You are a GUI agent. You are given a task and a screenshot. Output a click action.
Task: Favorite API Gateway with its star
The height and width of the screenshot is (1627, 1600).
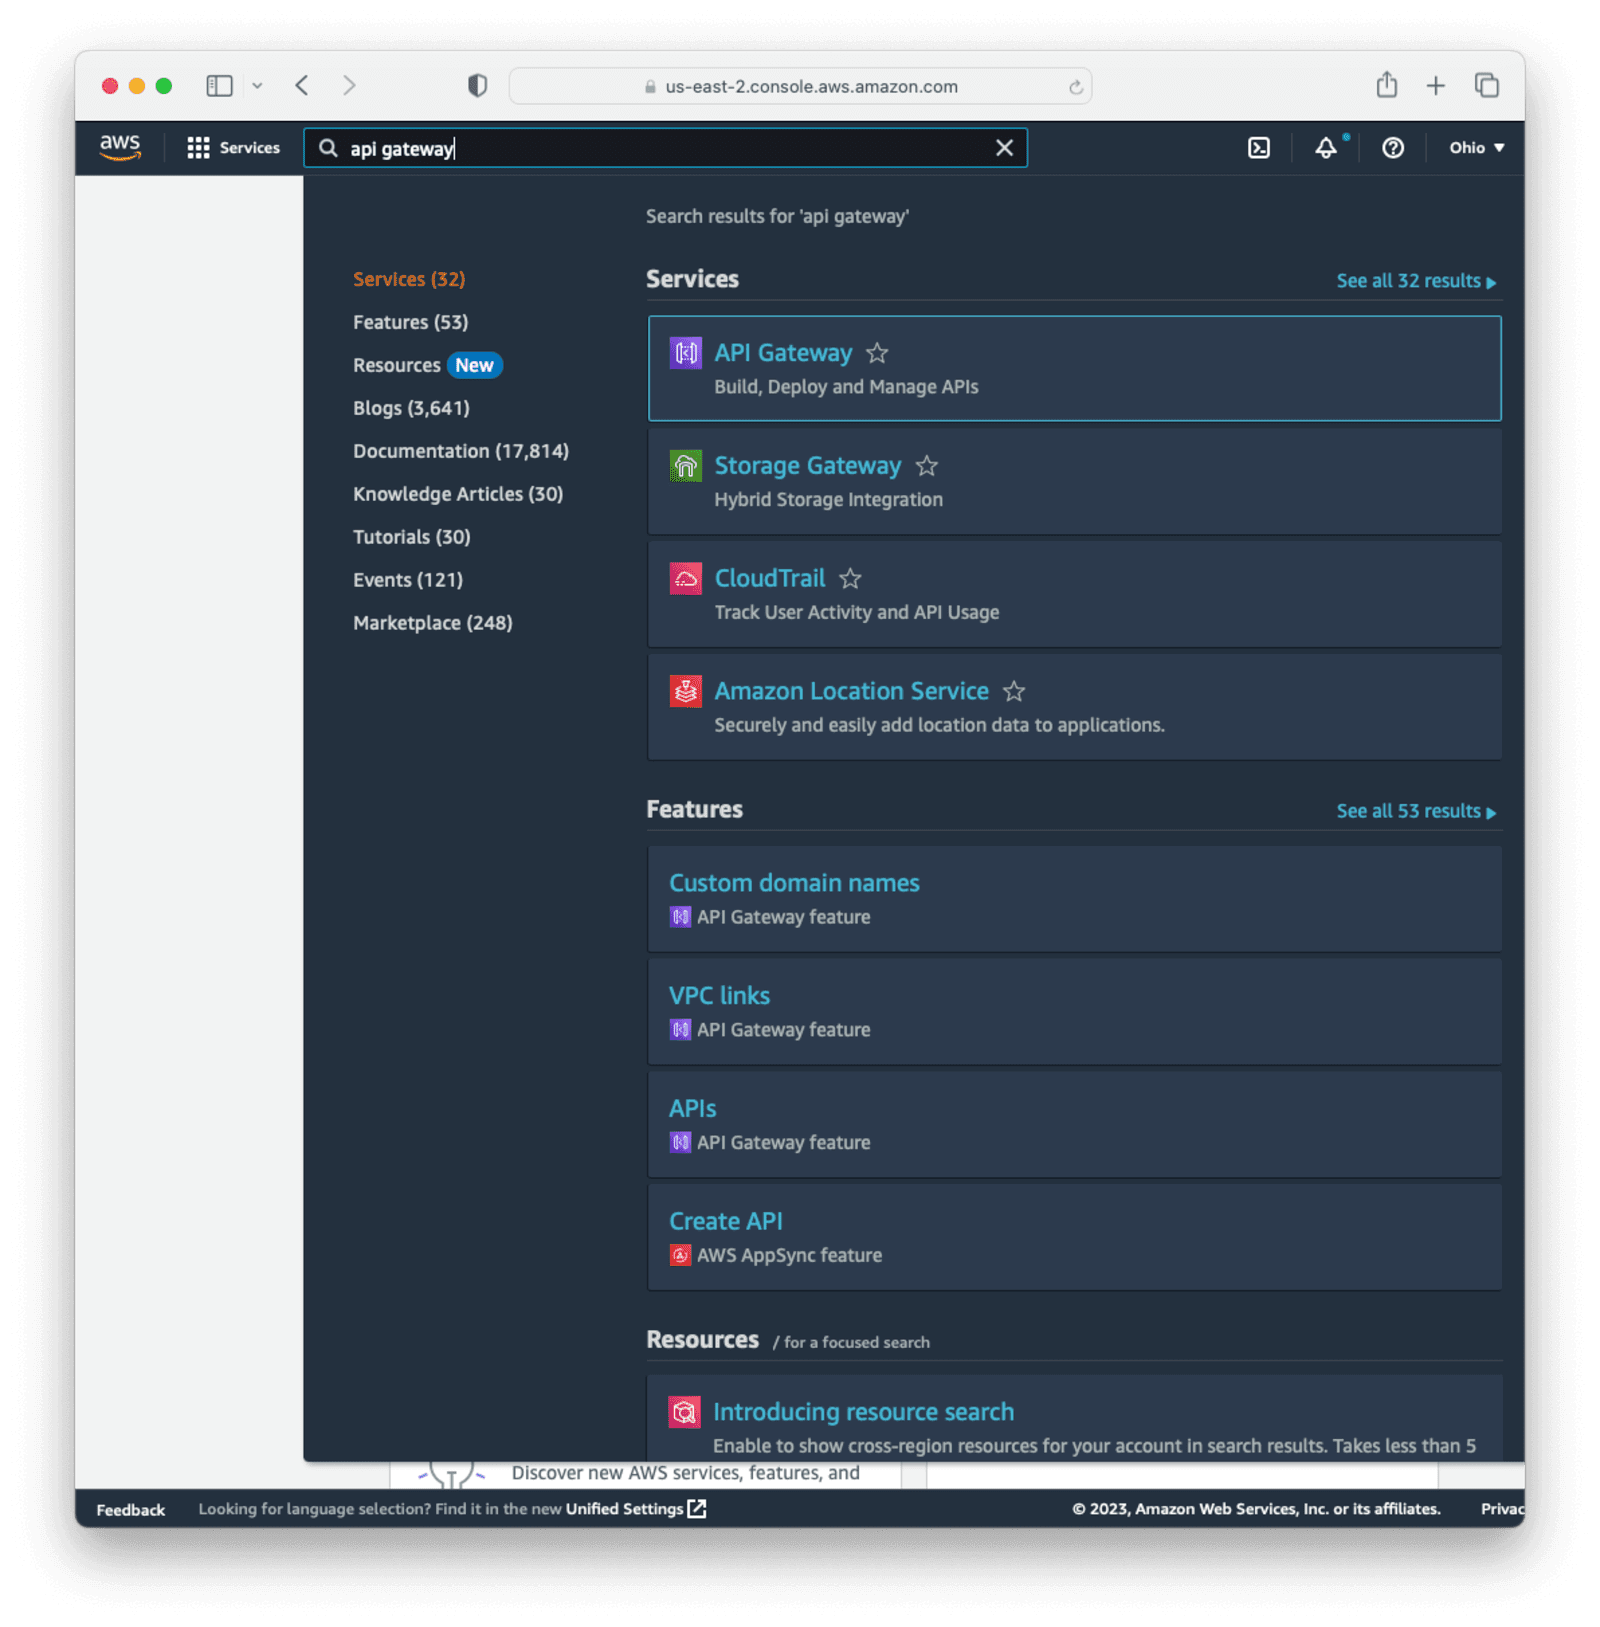point(877,353)
